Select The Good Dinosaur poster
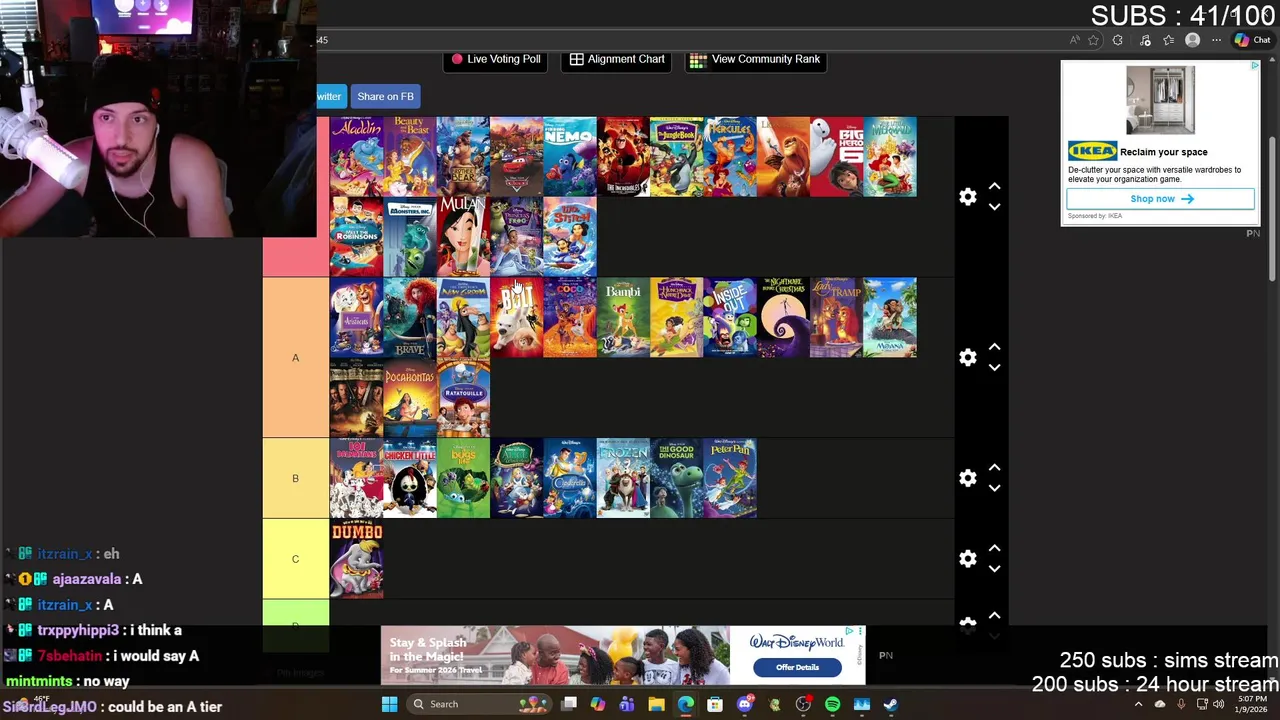The image size is (1280, 720). tap(676, 478)
